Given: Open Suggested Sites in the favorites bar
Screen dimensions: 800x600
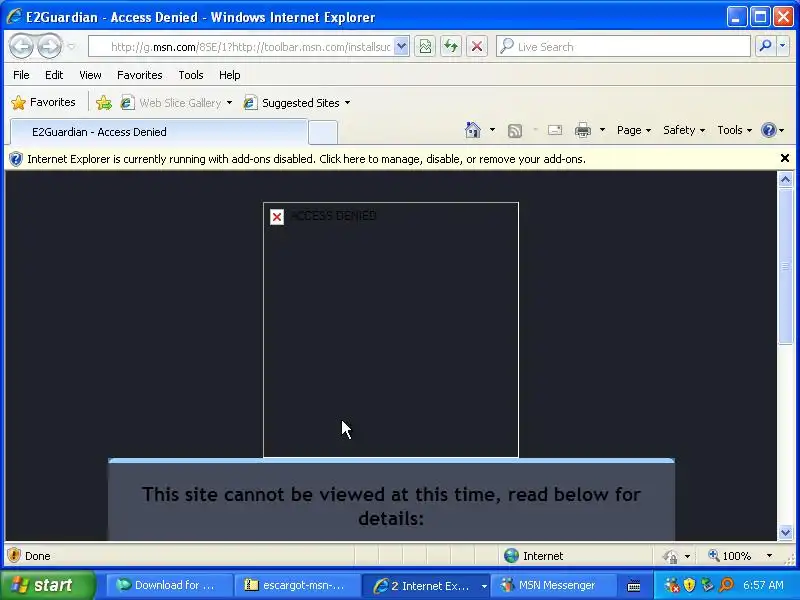Looking at the screenshot, I should [291, 103].
